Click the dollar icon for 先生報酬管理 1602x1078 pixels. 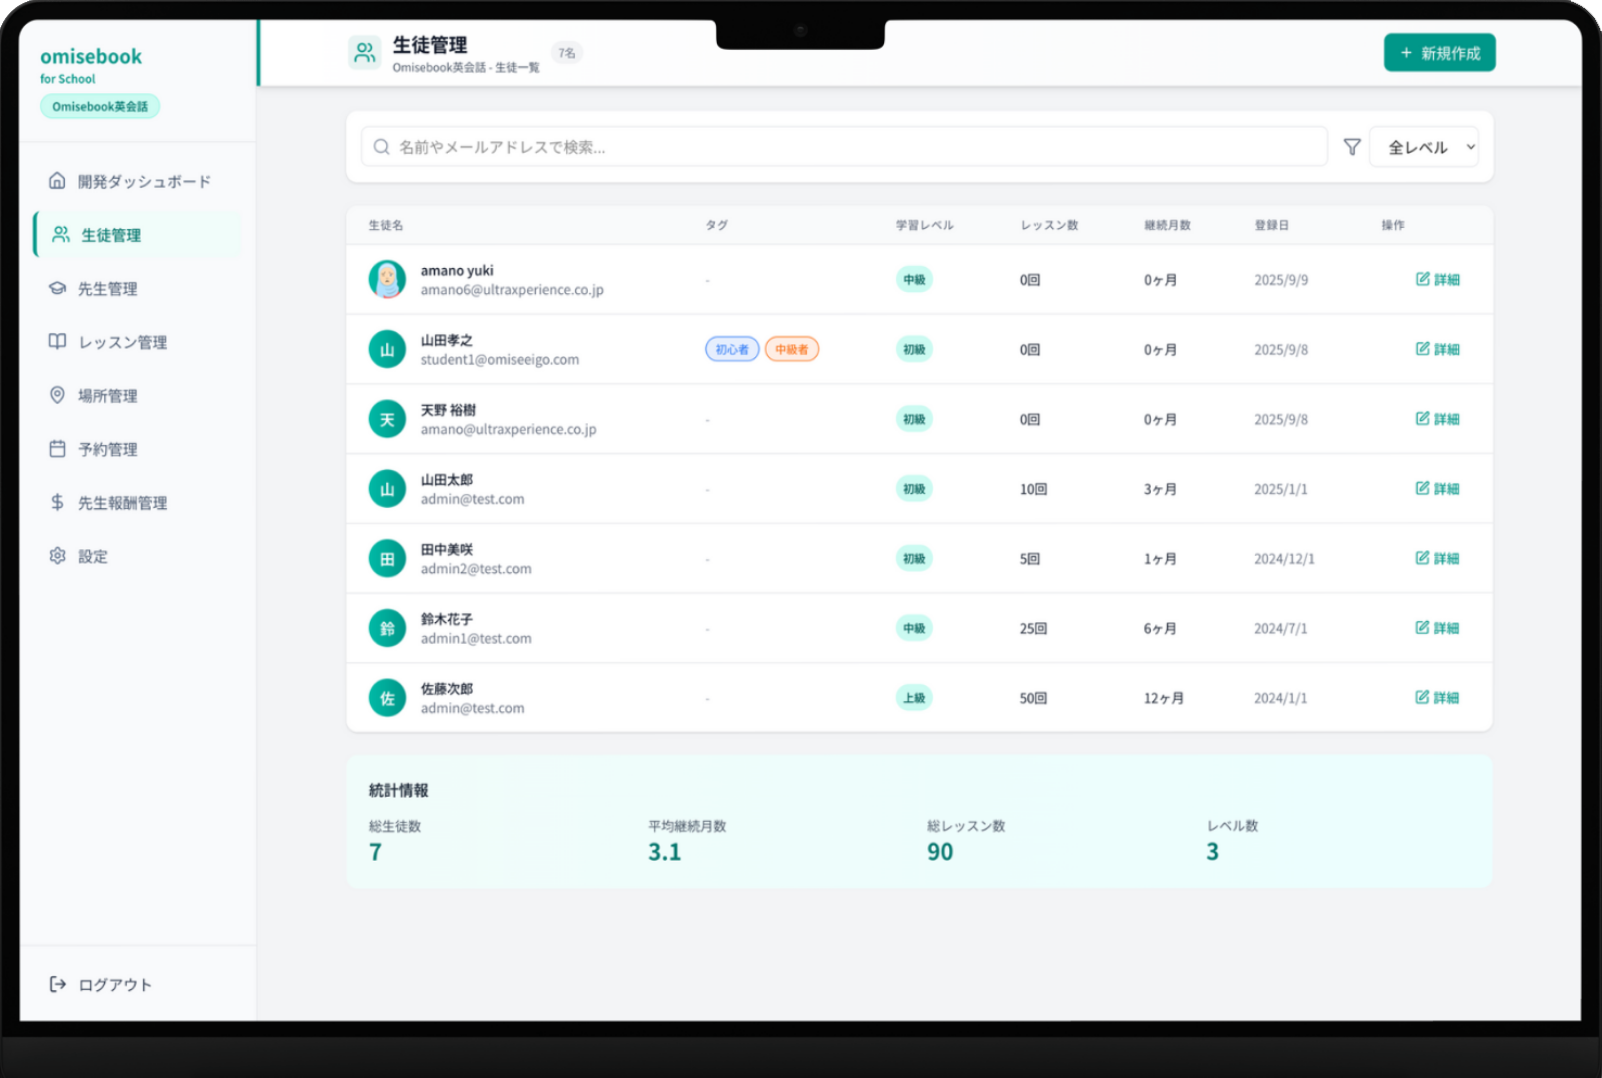click(x=57, y=502)
